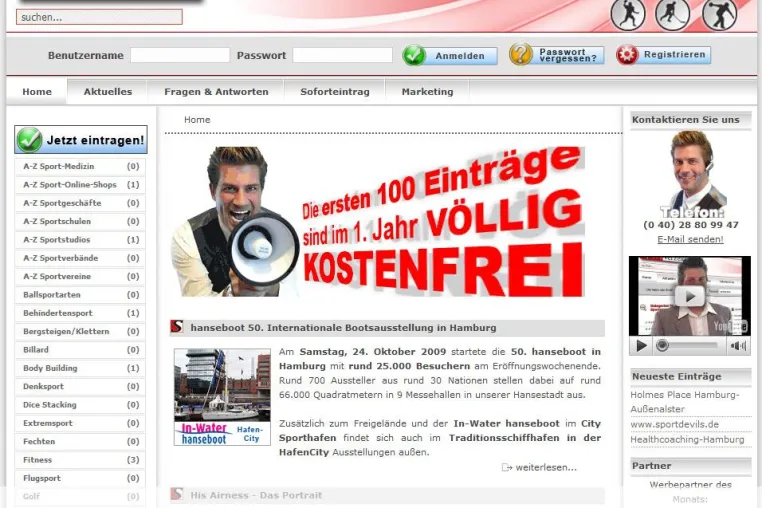This screenshot has height=508, width=762.
Task: Click the video progress slider
Action: [689, 346]
